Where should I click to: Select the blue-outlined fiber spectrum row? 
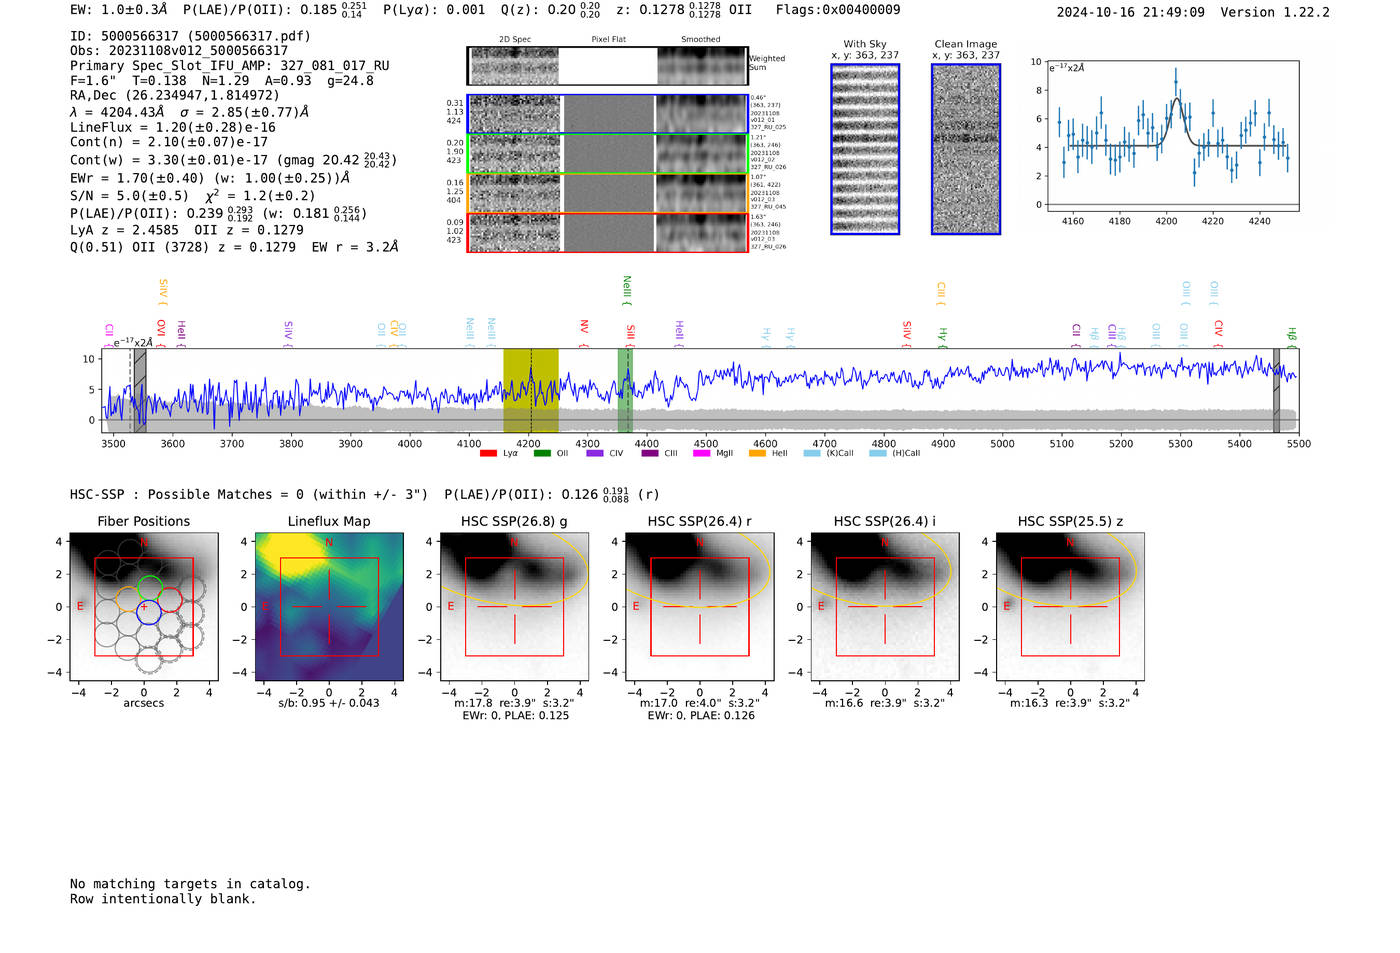[x=608, y=114]
